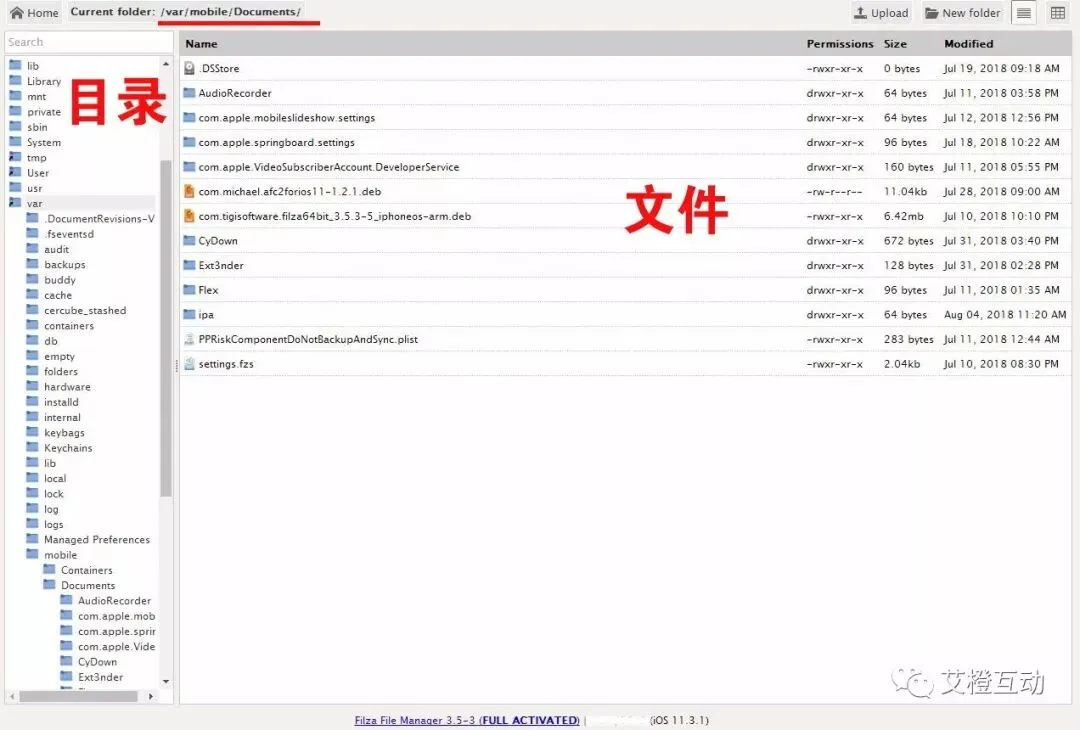The image size is (1080, 730).
Task: Open Managed Preferences folder in tree
Action: tap(97, 539)
